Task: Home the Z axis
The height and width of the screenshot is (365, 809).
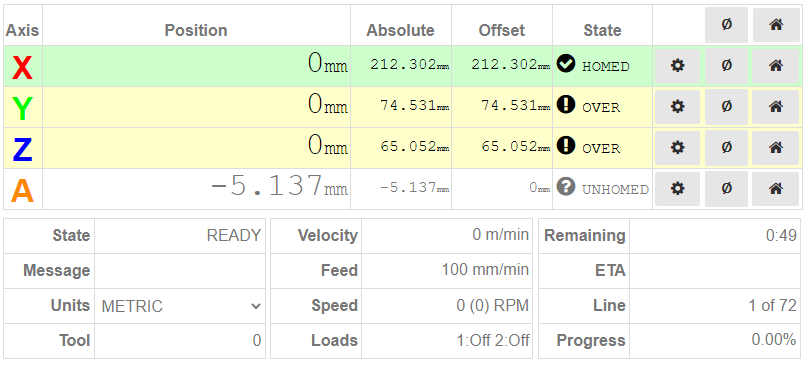Action: [x=776, y=148]
